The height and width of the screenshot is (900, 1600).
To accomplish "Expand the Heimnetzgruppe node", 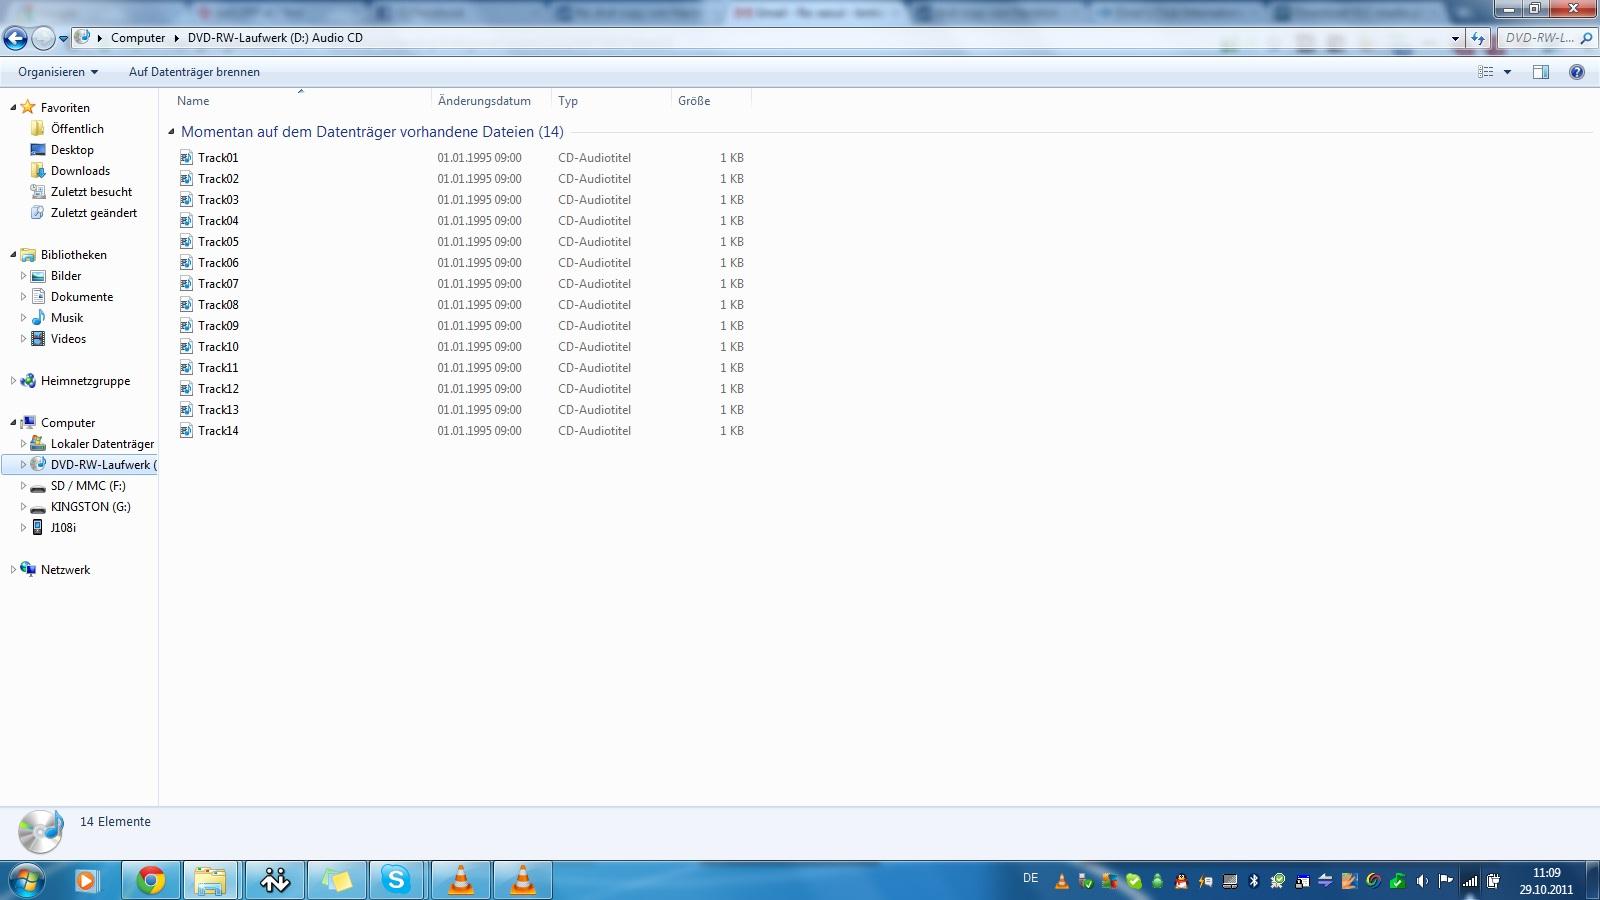I will click(x=13, y=381).
